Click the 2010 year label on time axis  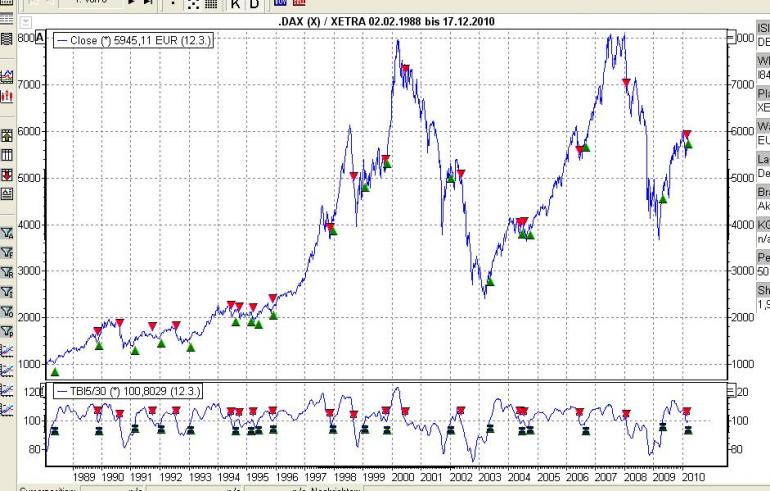click(x=693, y=477)
